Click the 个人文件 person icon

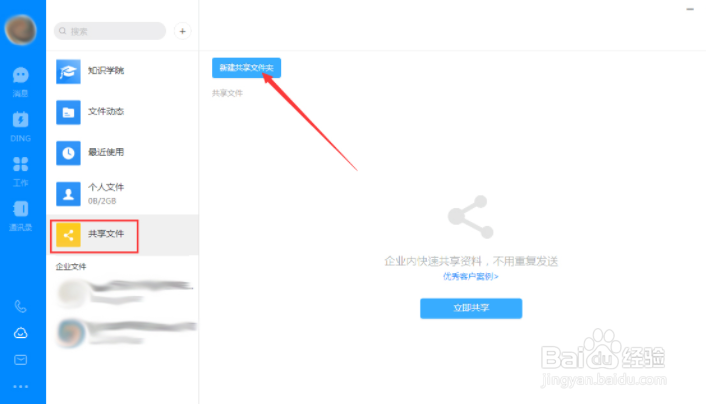(68, 194)
